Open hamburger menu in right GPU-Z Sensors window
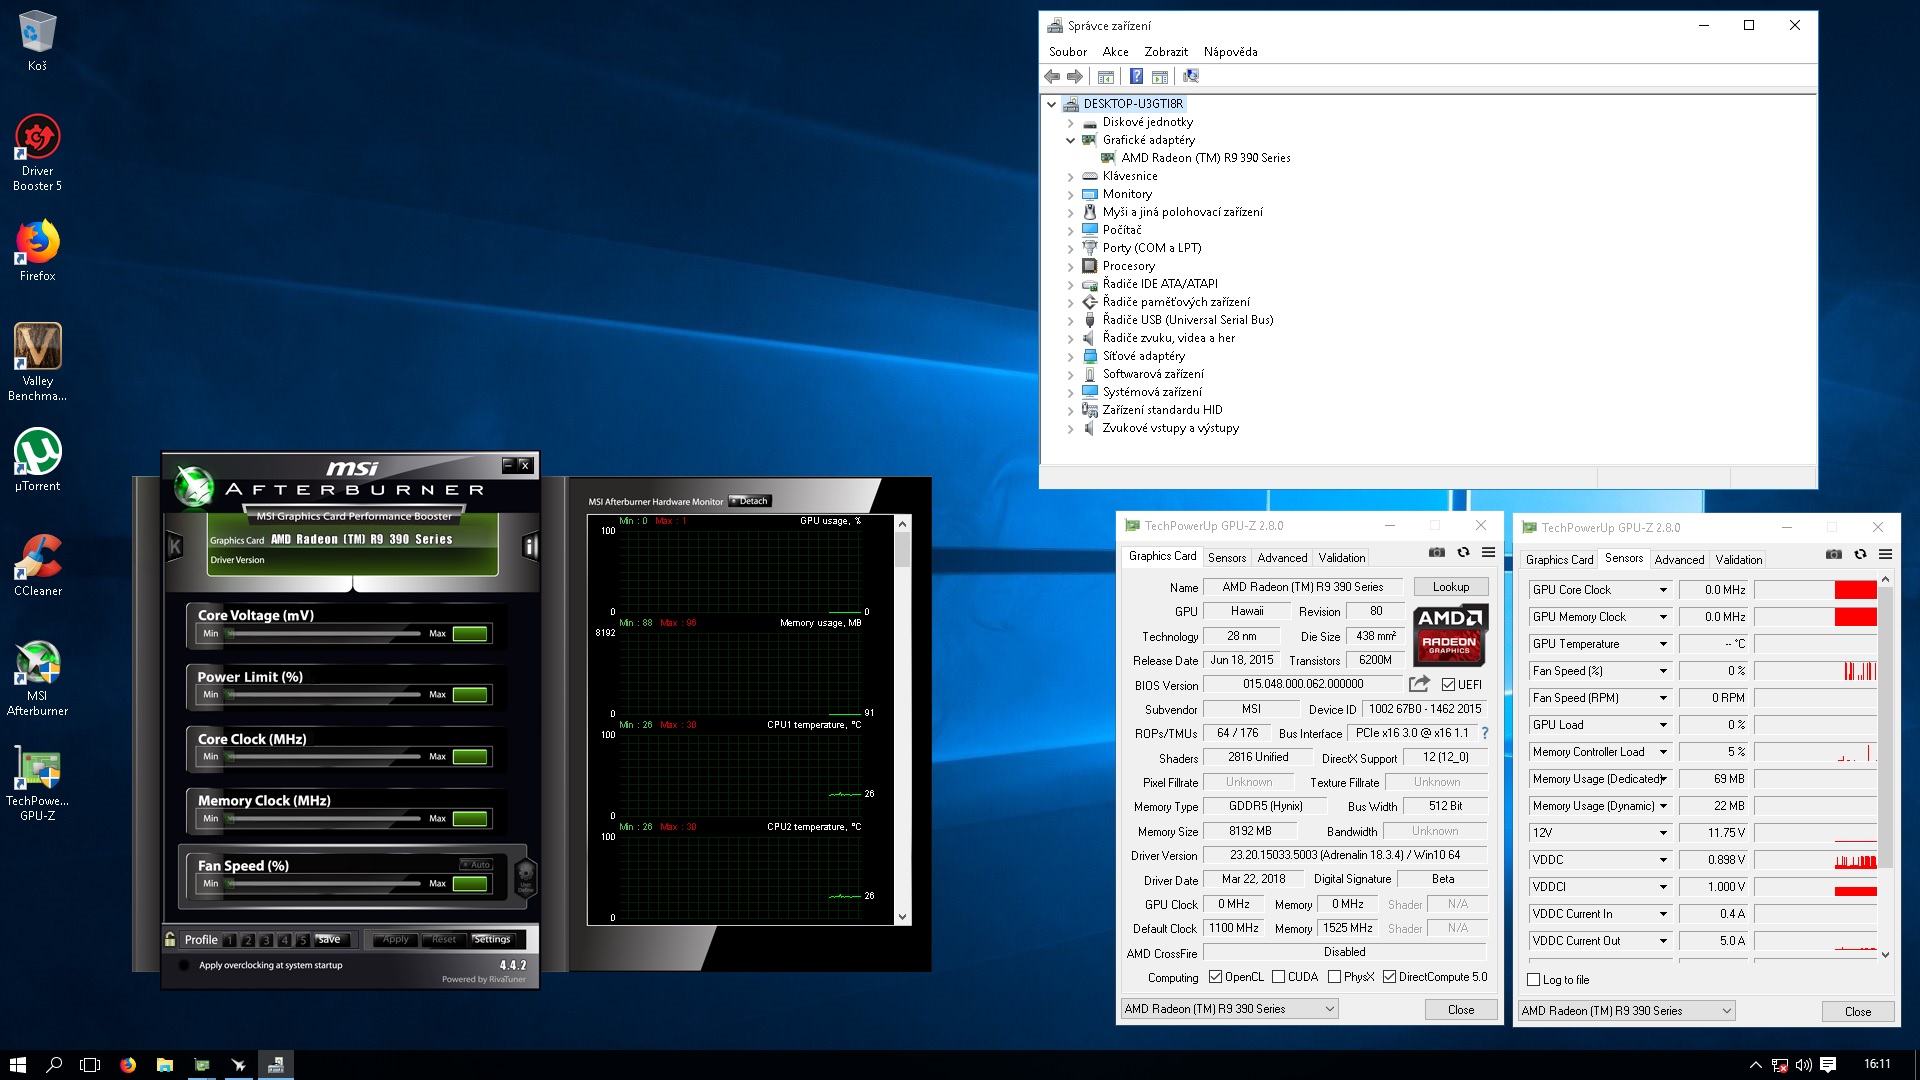This screenshot has width=1920, height=1080. click(1885, 554)
